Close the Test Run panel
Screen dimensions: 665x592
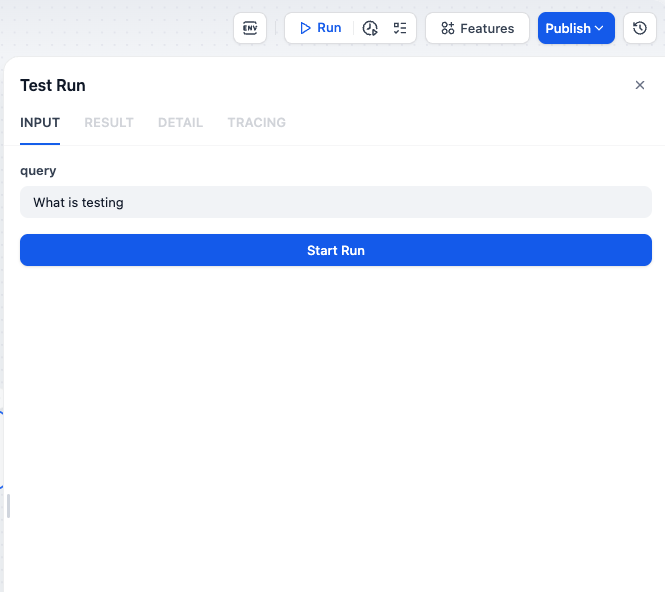[640, 85]
